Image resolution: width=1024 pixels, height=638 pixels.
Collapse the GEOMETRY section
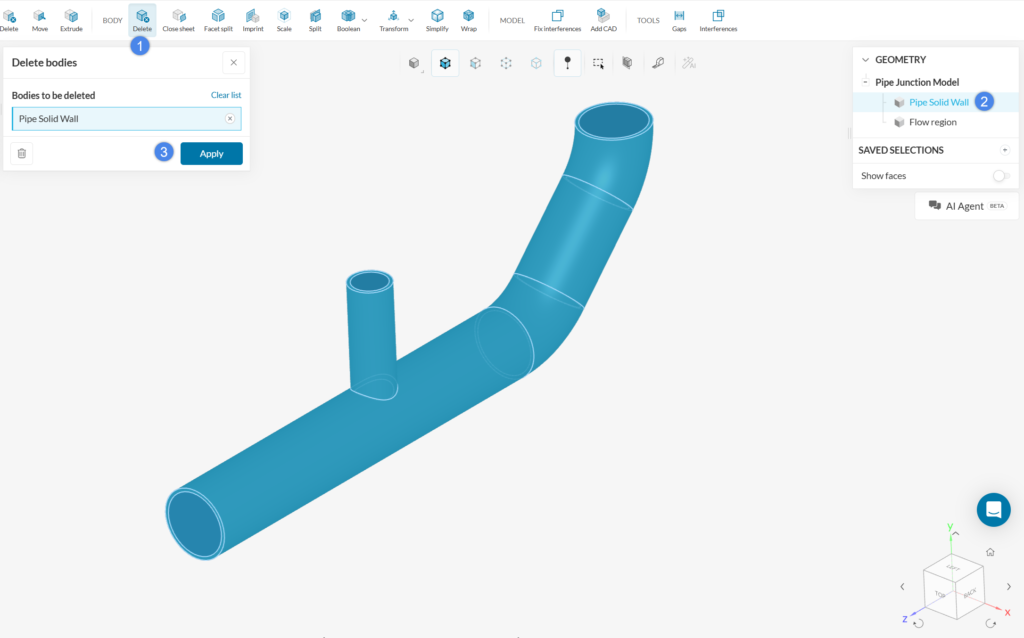pos(864,59)
